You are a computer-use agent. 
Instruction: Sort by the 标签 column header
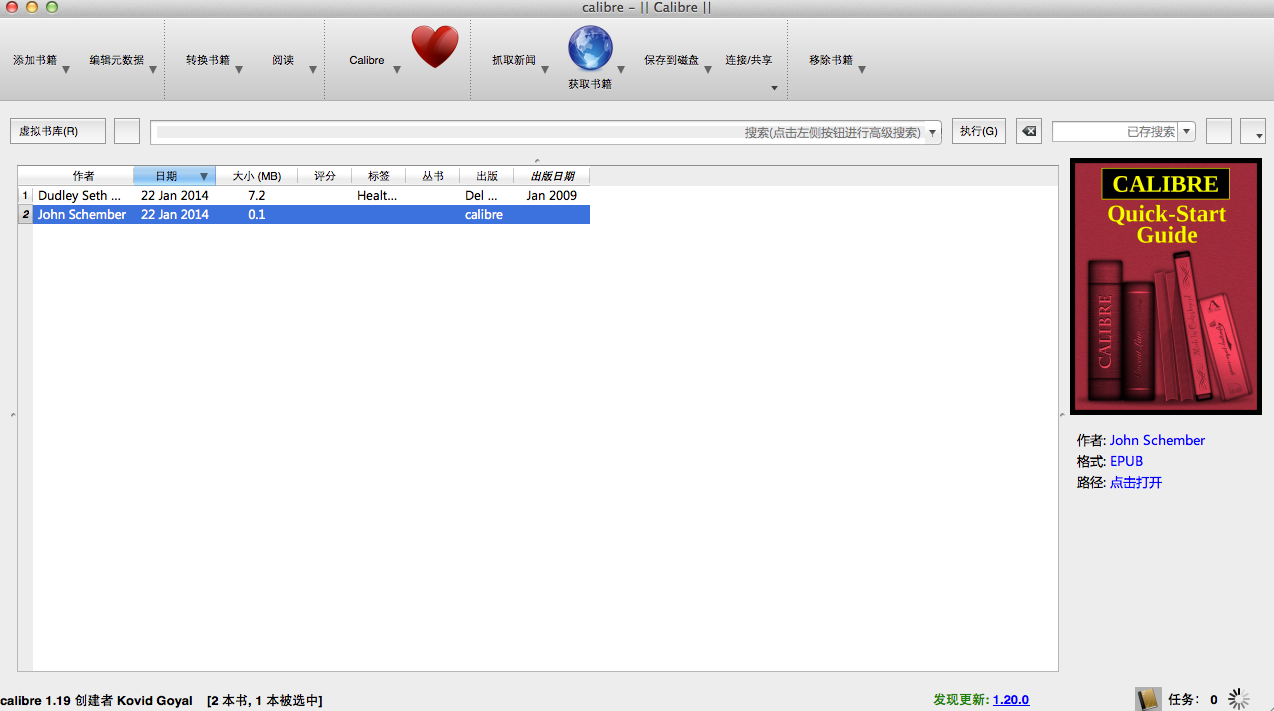pyautogui.click(x=379, y=176)
